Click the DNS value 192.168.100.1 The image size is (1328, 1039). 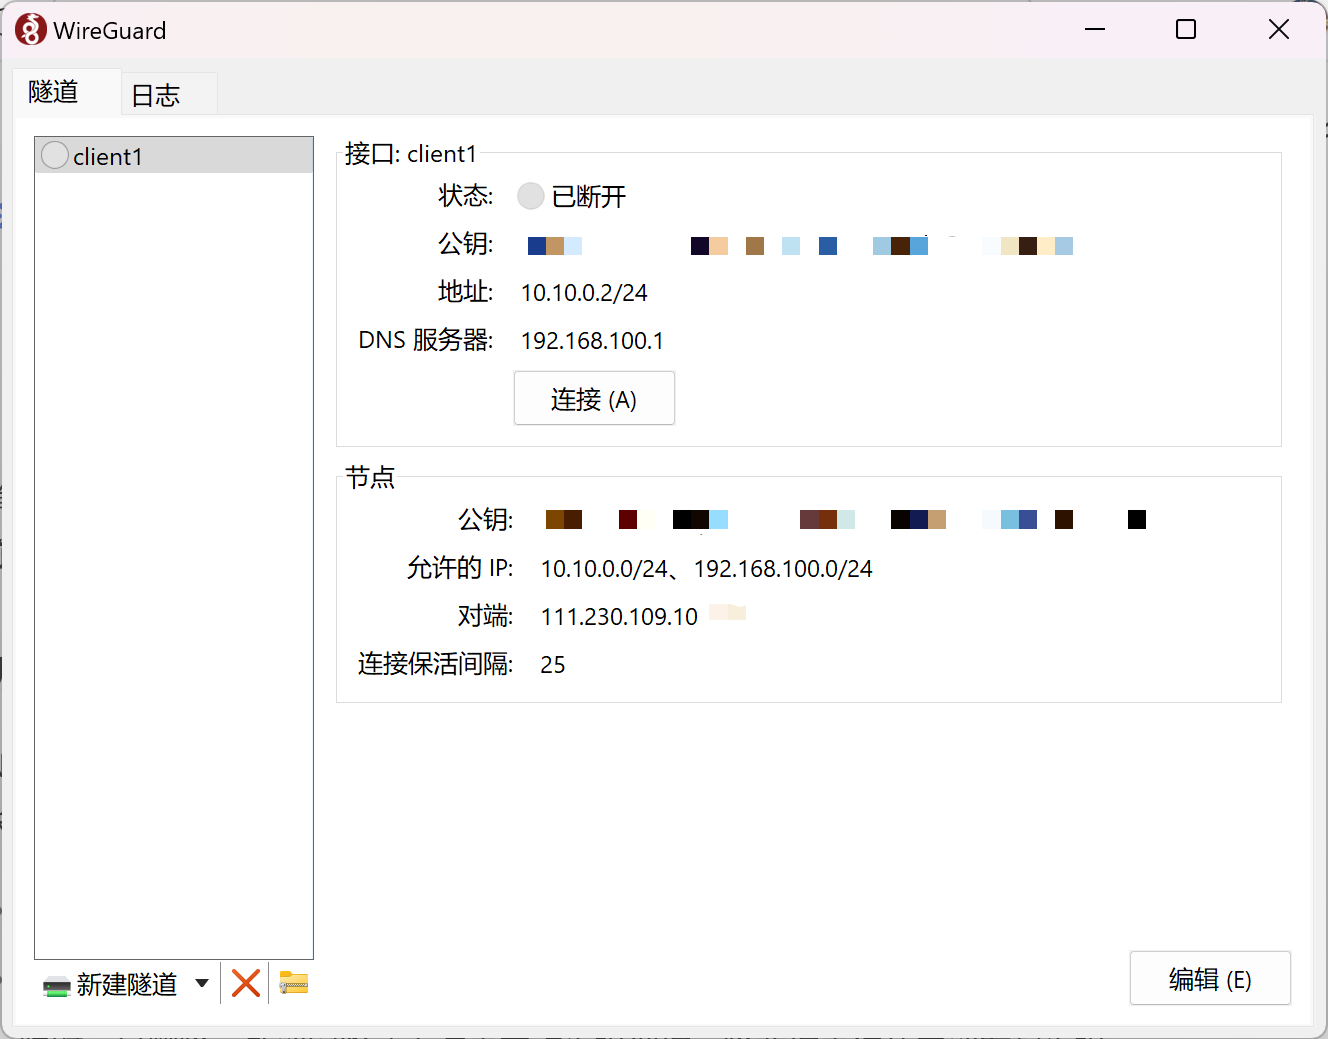tap(592, 341)
